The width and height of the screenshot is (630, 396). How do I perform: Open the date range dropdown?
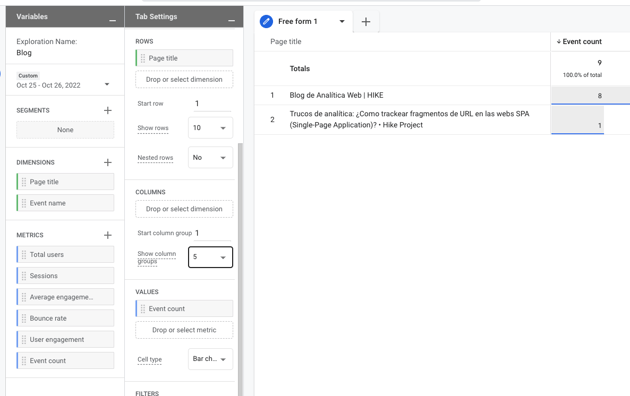click(107, 84)
